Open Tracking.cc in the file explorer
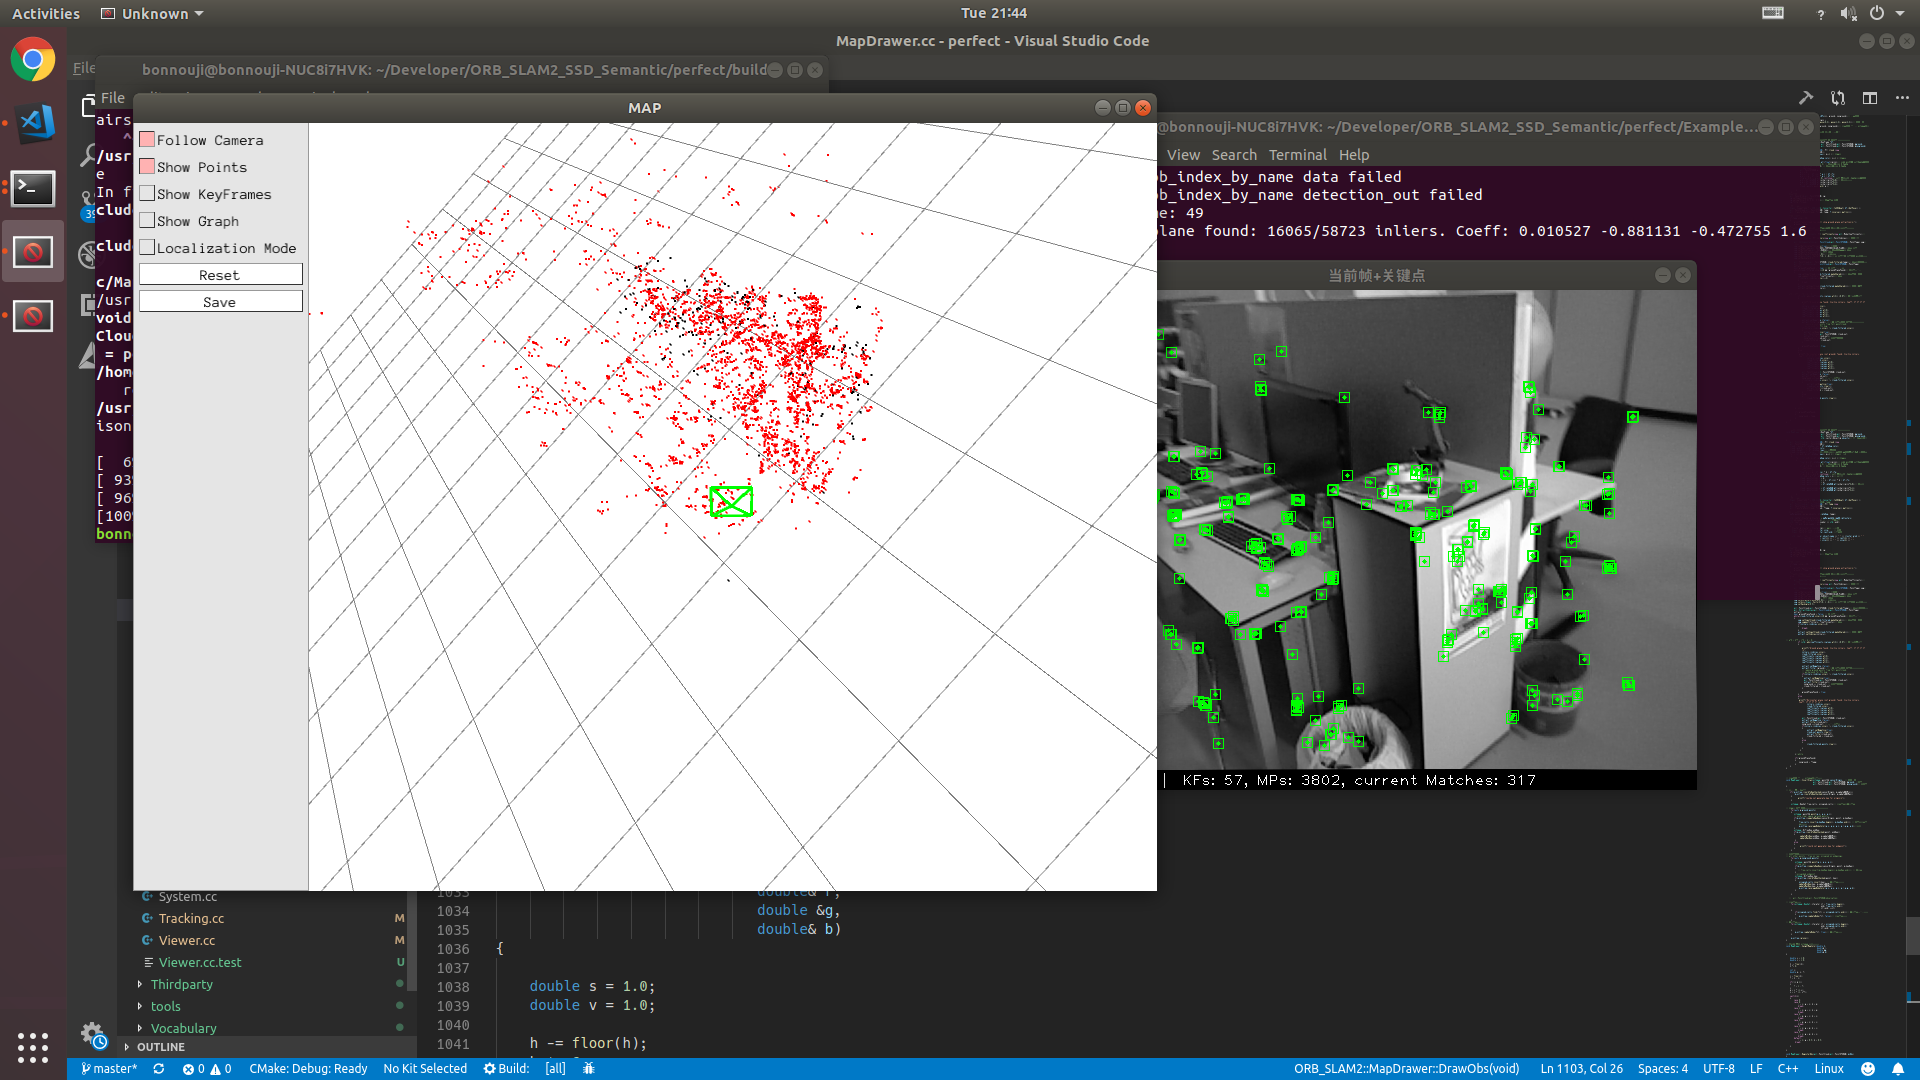Viewport: 1920px width, 1080px height. (x=191, y=918)
